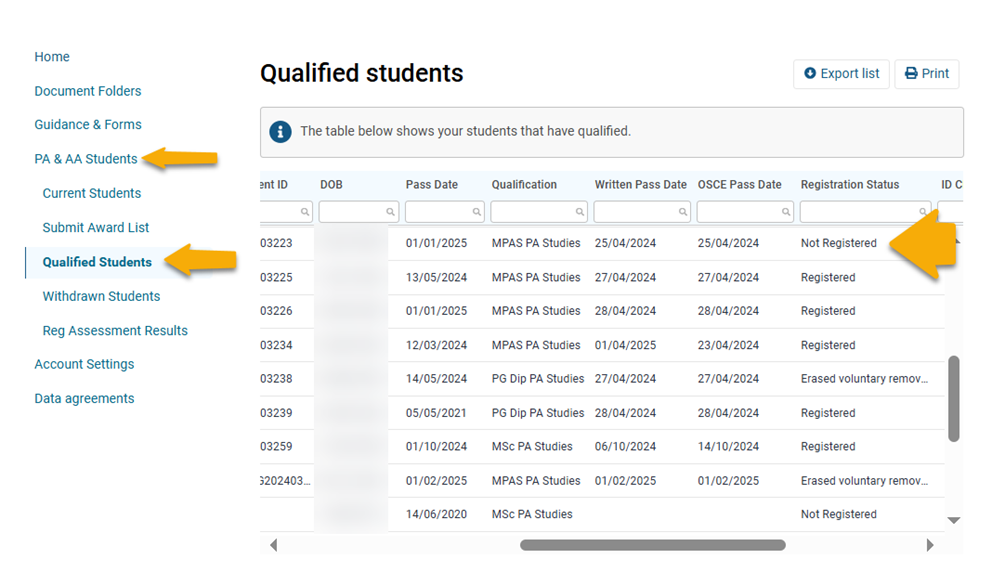Click down arrow of vertical scrollbar
The image size is (992, 572).
[x=953, y=520]
